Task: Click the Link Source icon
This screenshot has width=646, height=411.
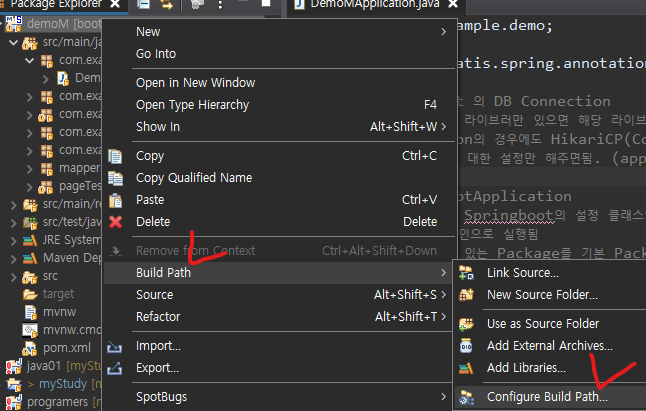Action: [466, 273]
